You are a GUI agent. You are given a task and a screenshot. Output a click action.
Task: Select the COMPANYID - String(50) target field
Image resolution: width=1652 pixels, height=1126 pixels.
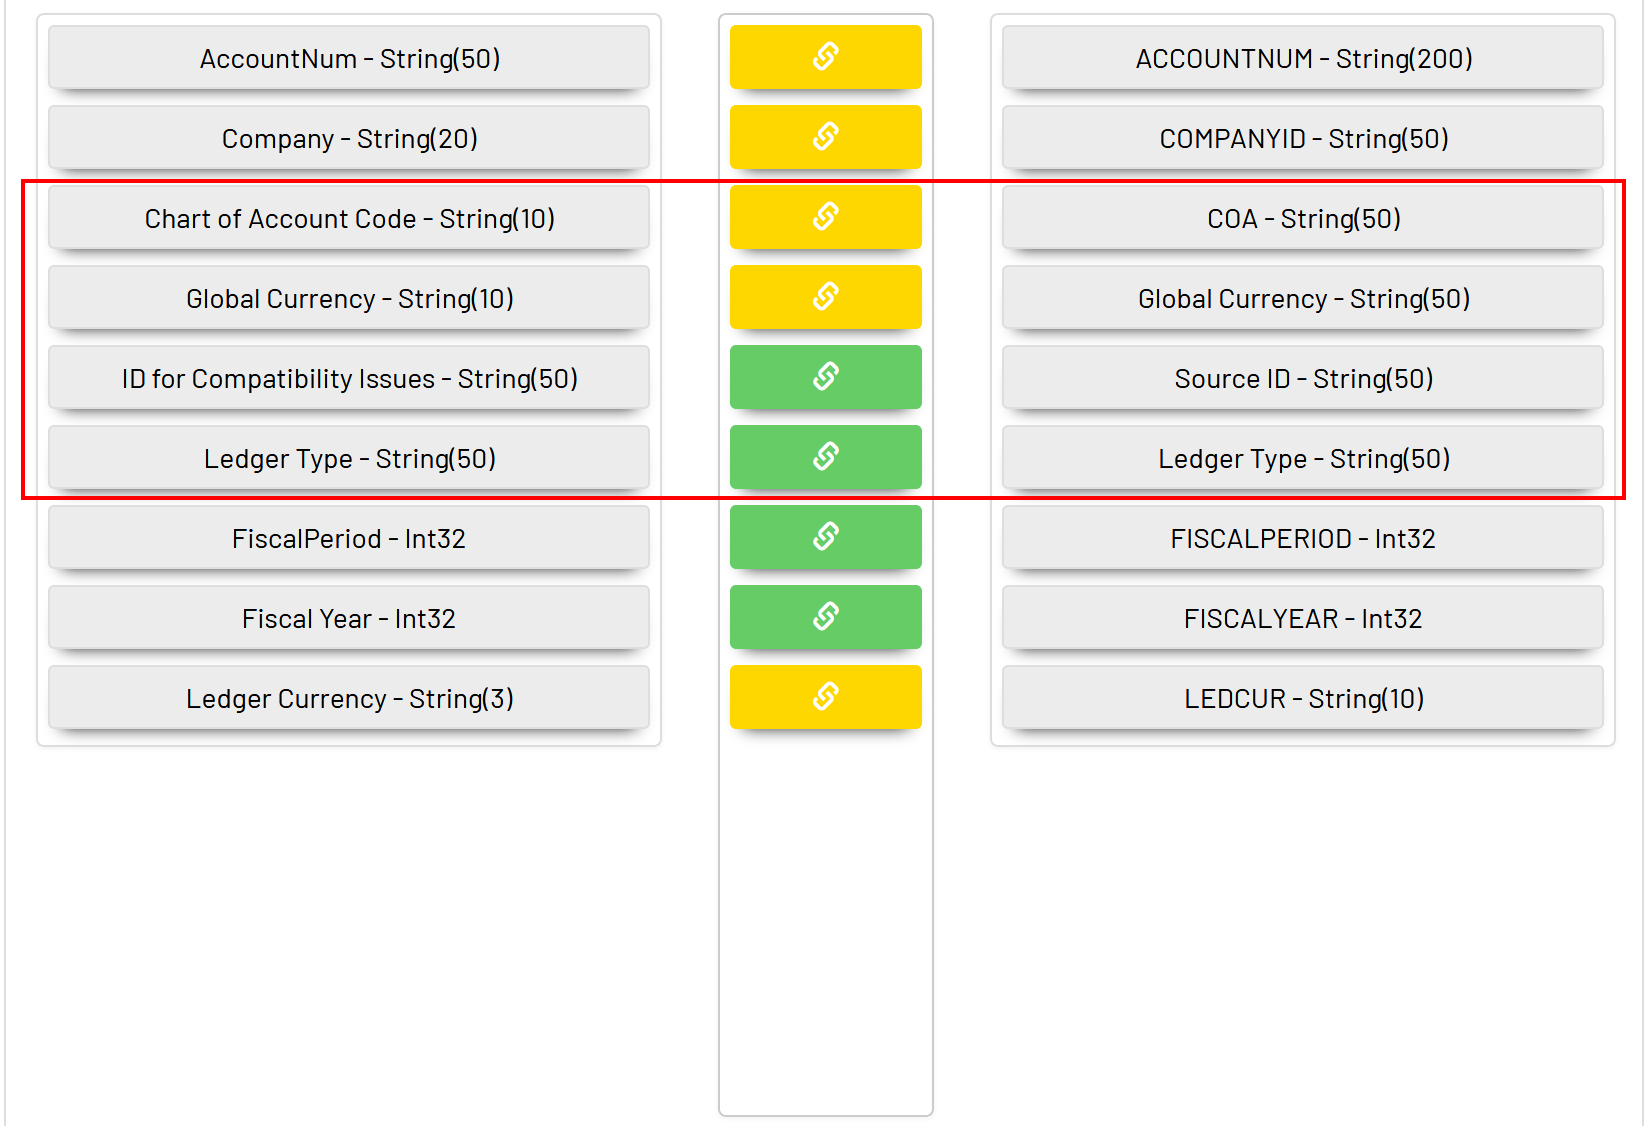coord(1303,138)
